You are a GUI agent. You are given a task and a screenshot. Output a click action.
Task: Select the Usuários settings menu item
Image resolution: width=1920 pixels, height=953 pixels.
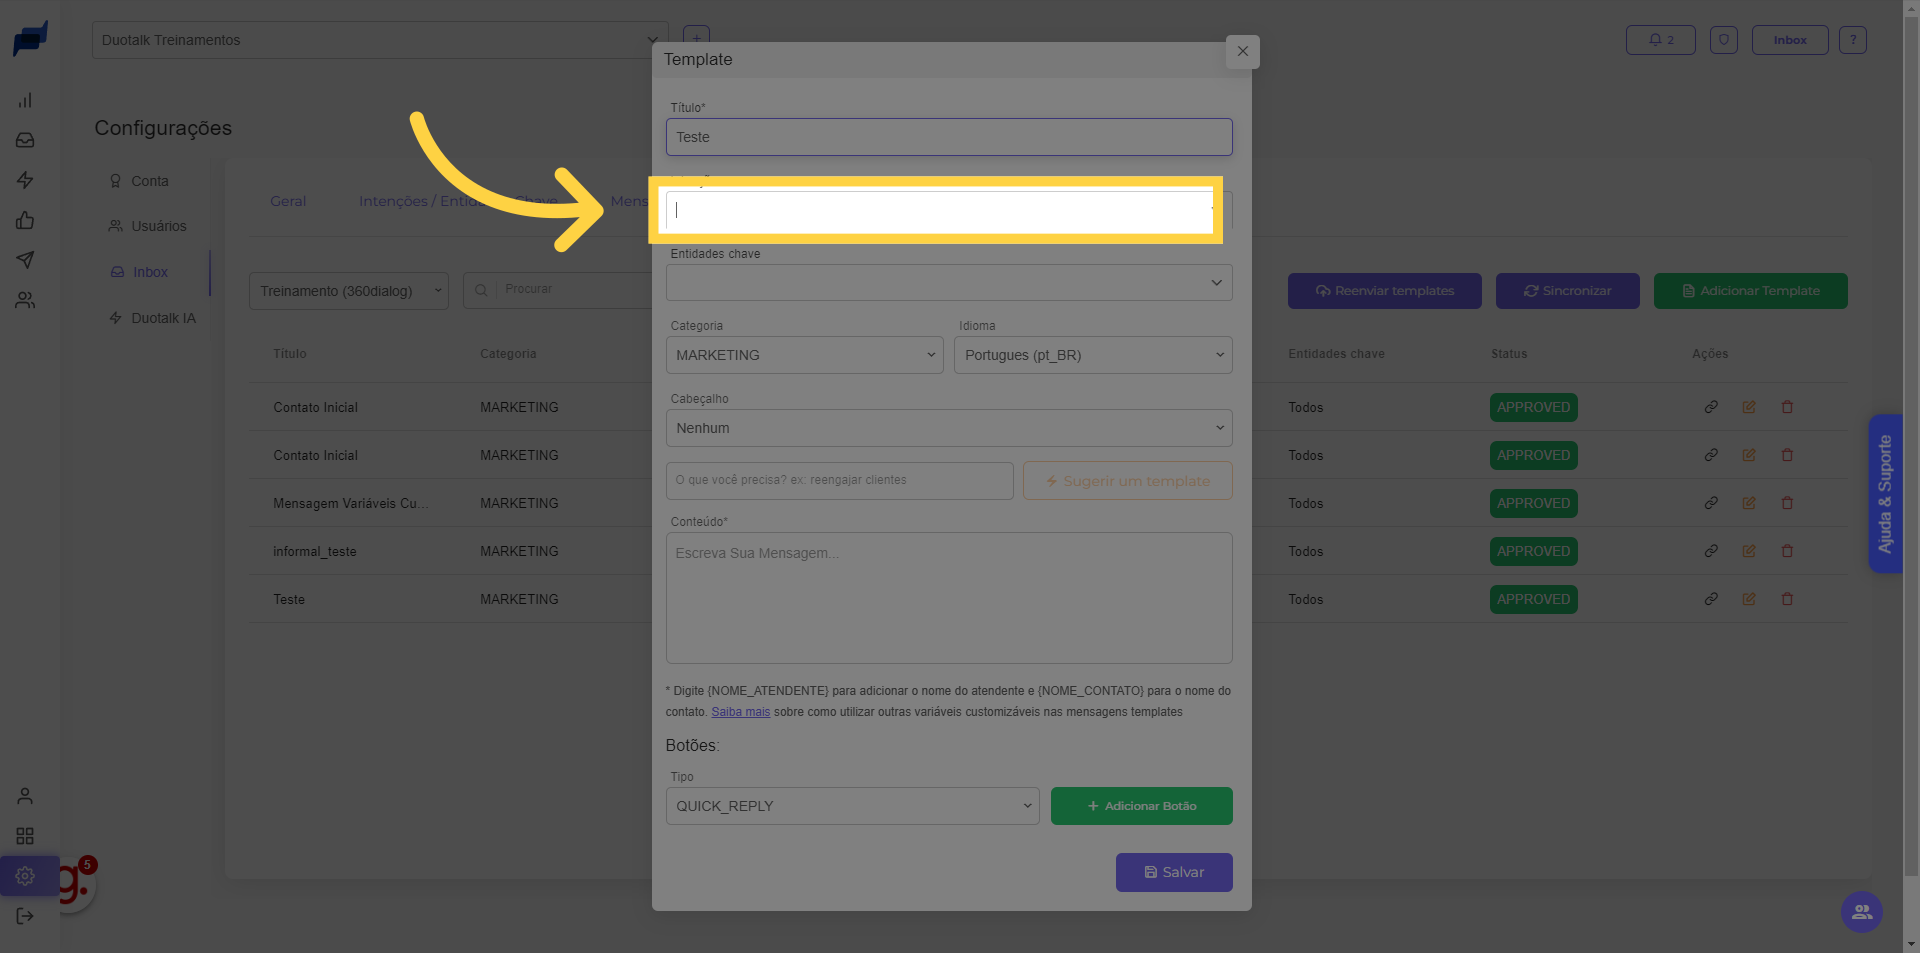coord(158,226)
